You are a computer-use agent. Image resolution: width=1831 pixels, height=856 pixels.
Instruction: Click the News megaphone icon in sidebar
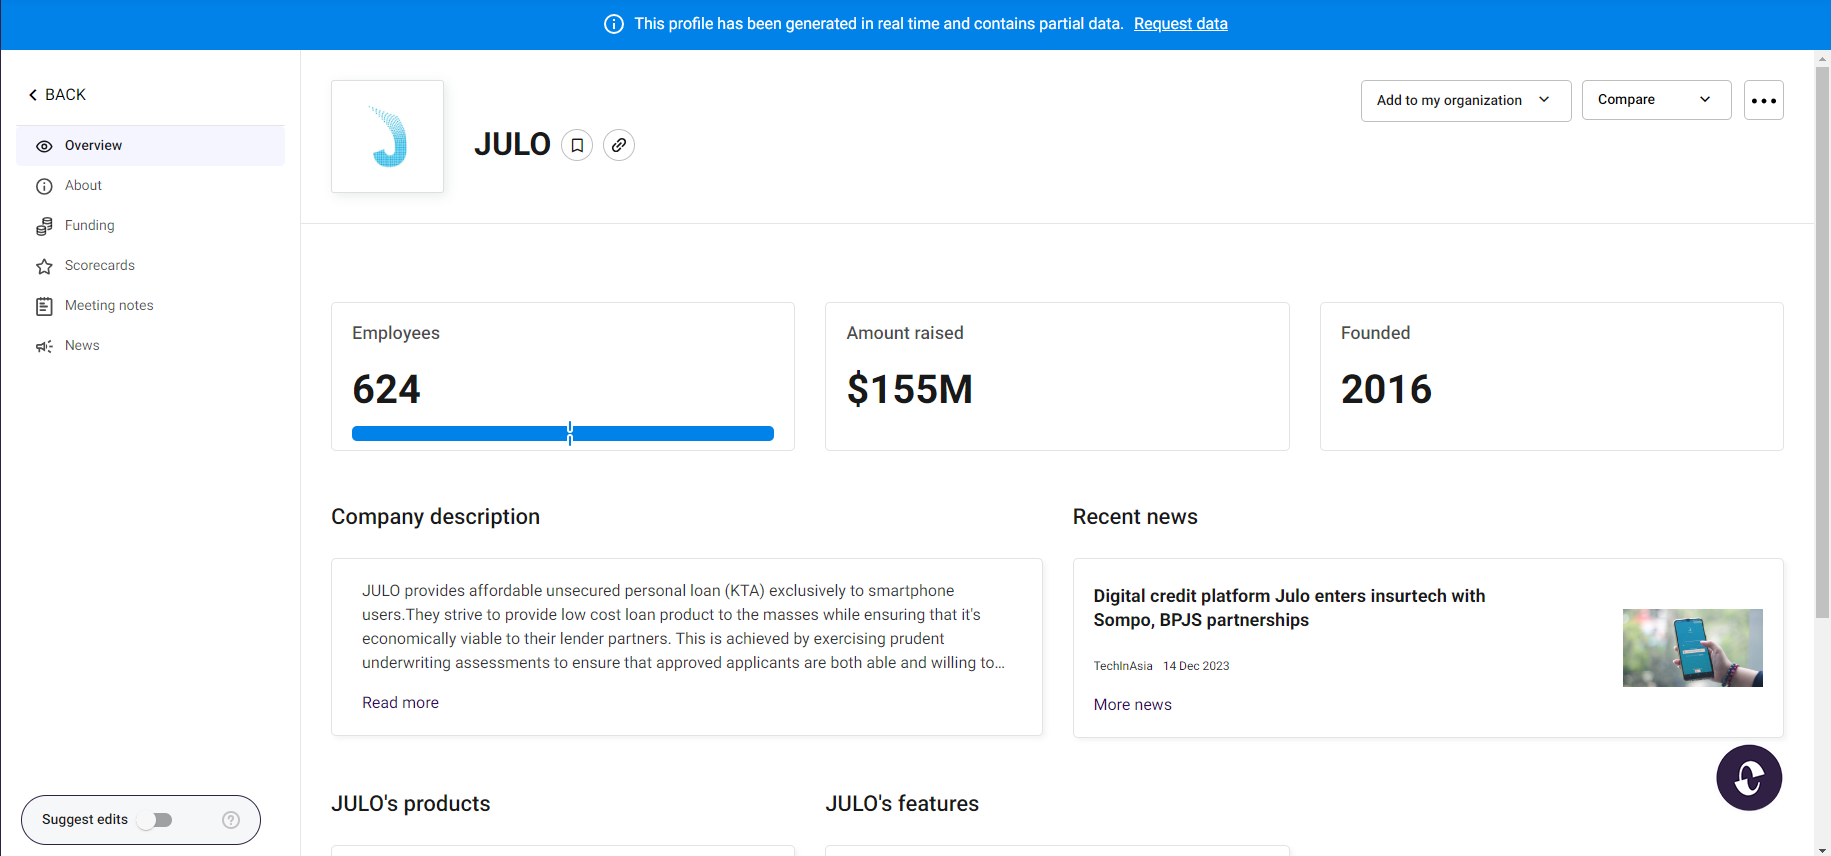pyautogui.click(x=44, y=346)
